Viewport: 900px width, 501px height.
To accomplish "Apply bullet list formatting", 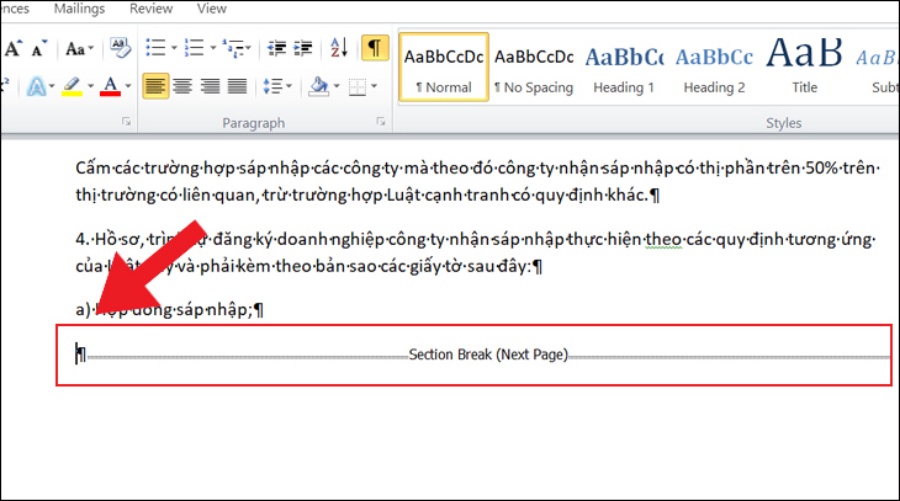I will 155,48.
